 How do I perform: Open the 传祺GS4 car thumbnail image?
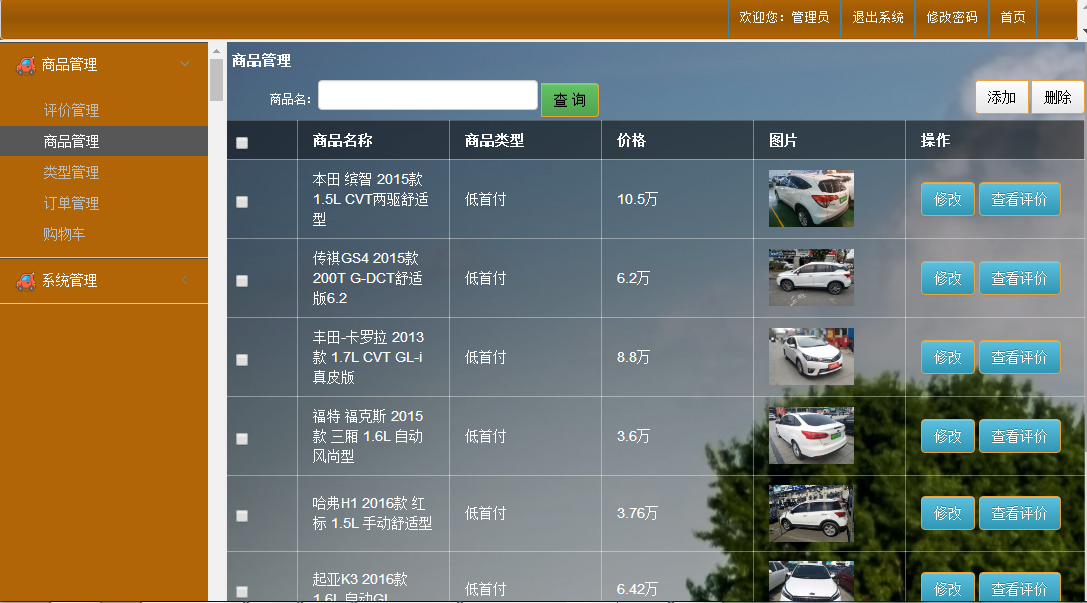tap(811, 278)
